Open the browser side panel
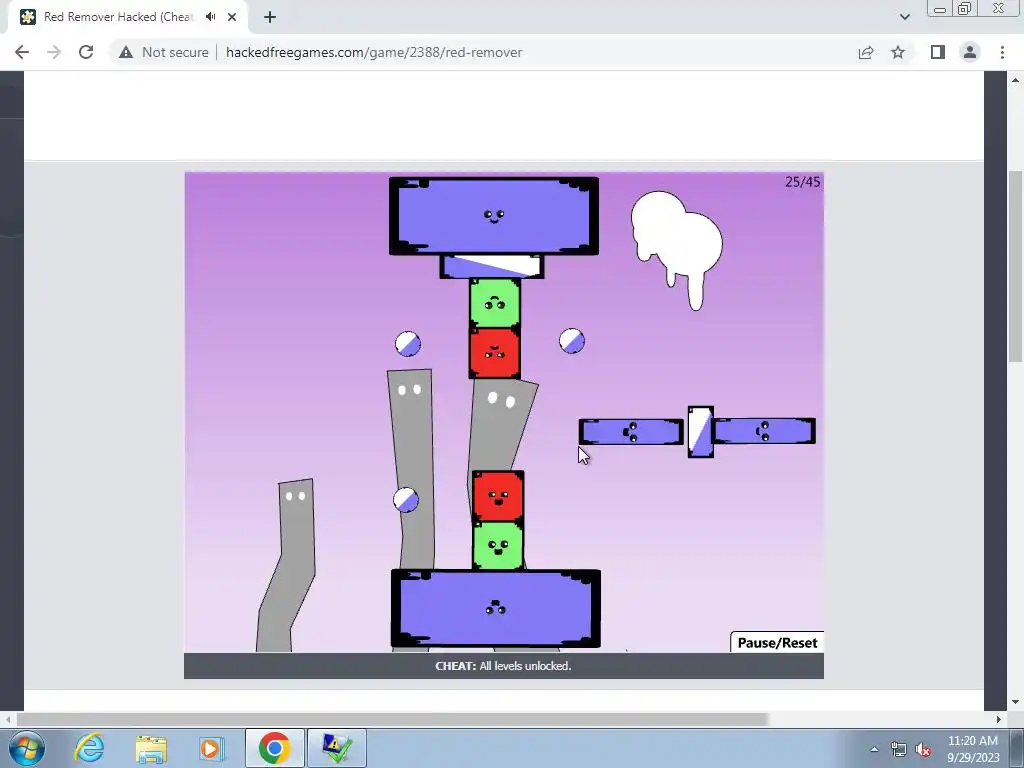This screenshot has width=1024, height=768. [x=938, y=52]
